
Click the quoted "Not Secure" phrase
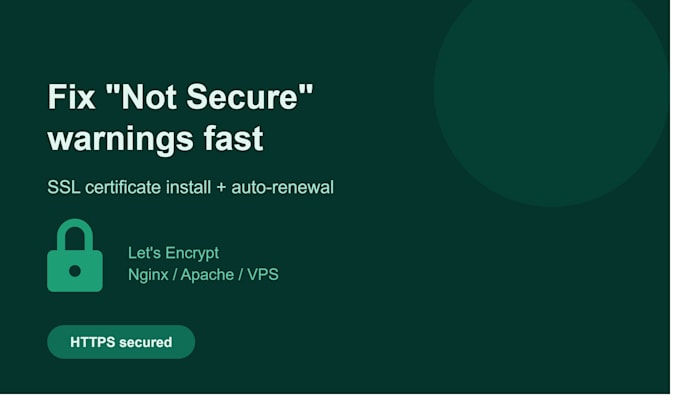point(209,97)
